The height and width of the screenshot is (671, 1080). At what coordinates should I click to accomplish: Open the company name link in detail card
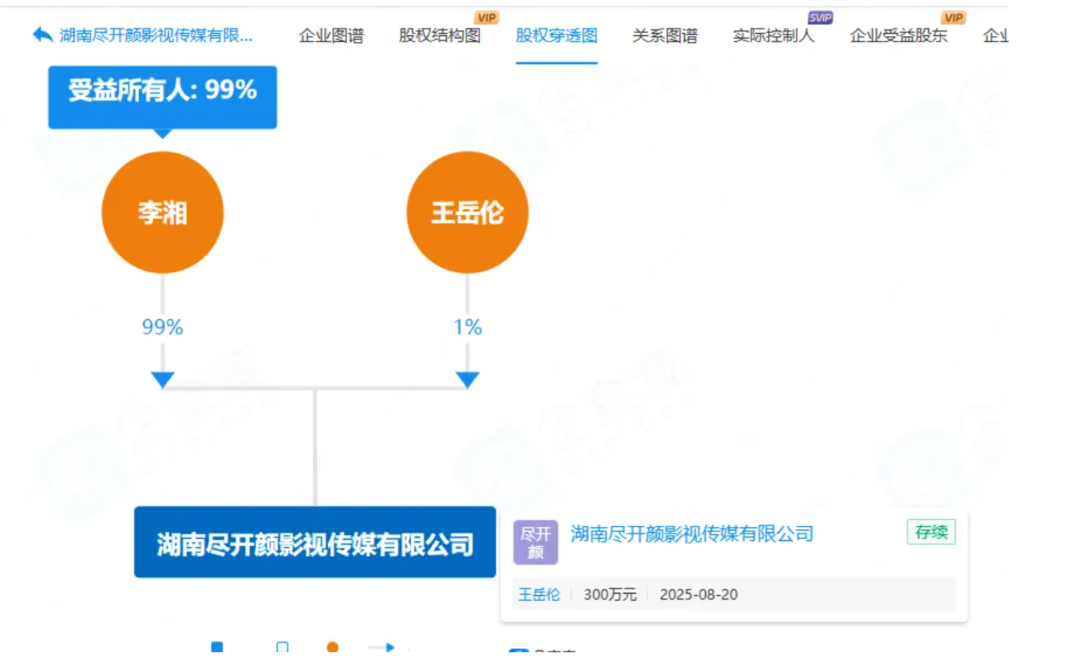click(x=692, y=533)
